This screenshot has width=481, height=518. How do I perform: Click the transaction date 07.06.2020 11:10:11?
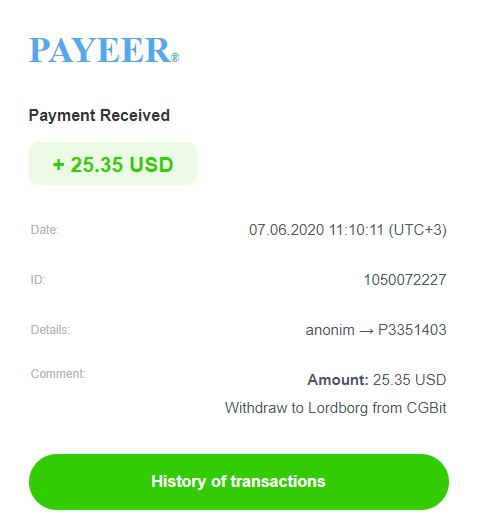click(x=316, y=230)
